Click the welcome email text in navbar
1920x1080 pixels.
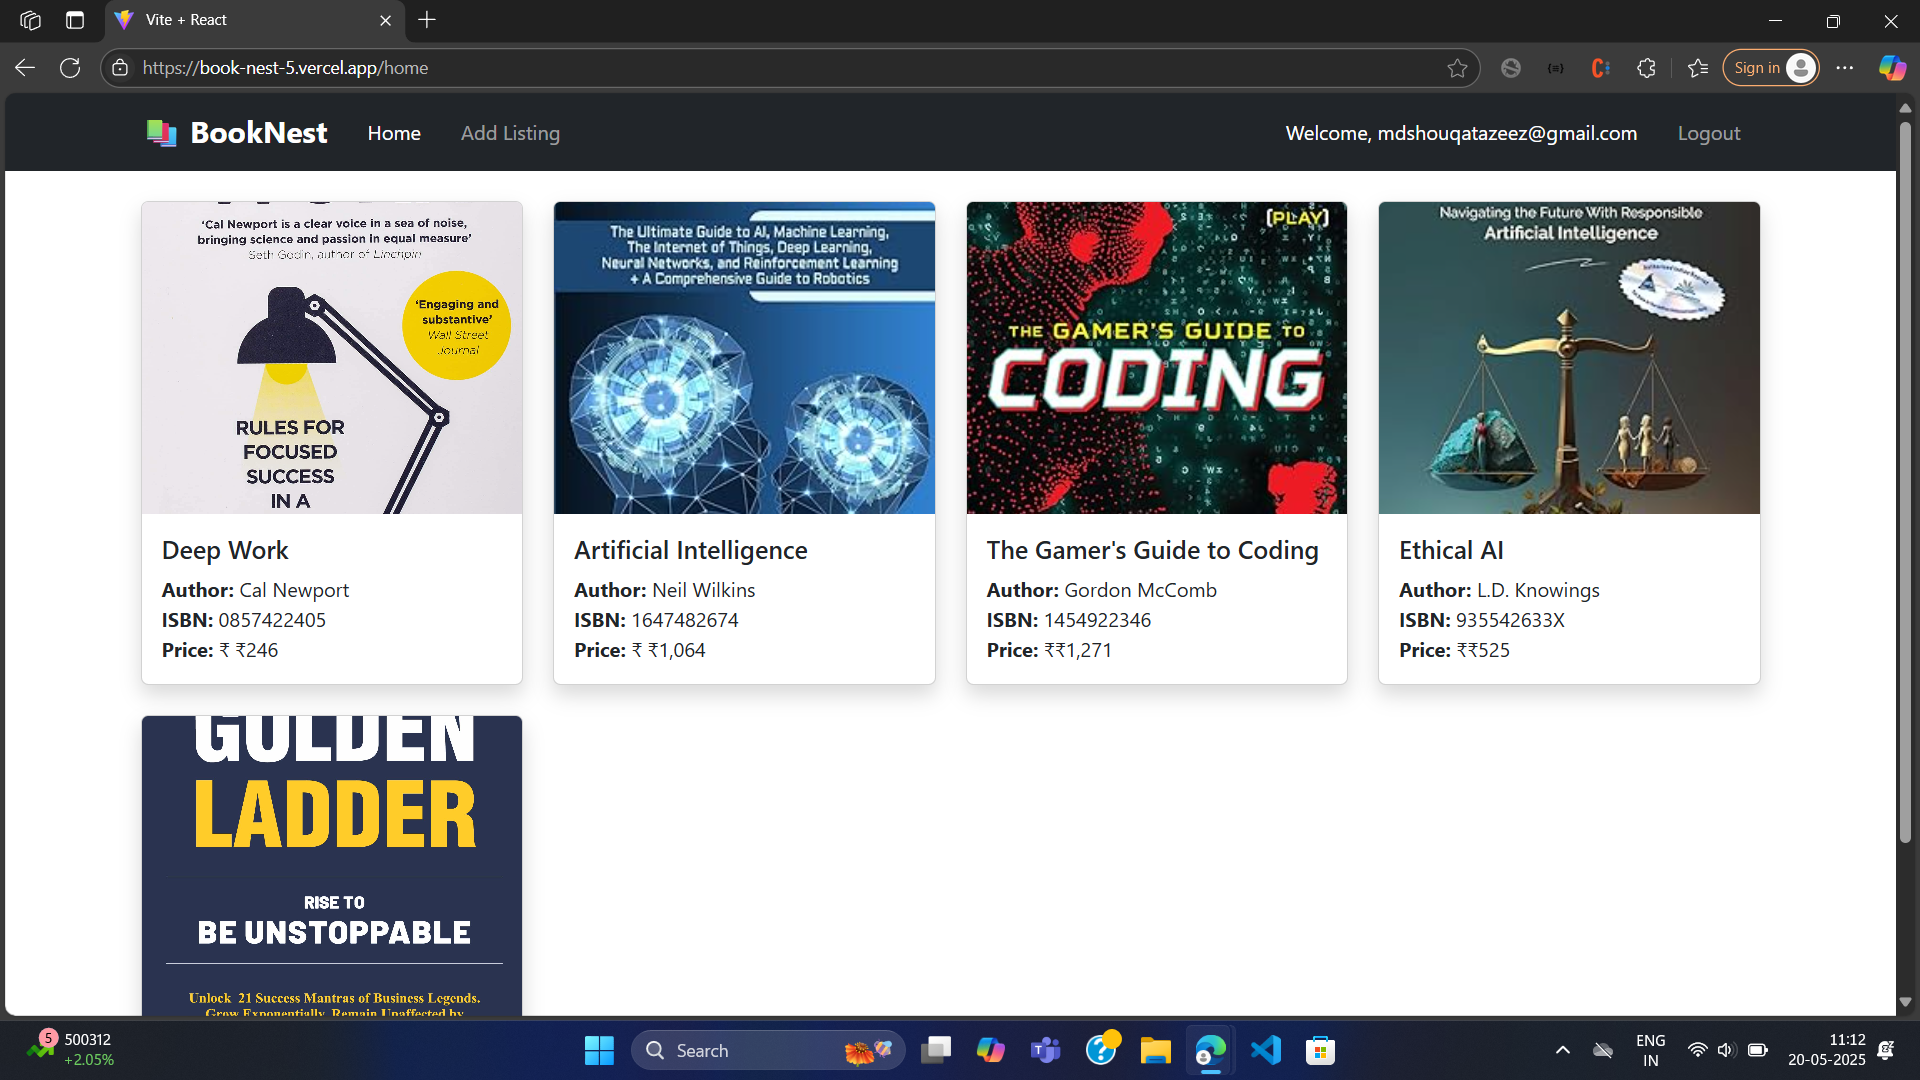(1461, 133)
